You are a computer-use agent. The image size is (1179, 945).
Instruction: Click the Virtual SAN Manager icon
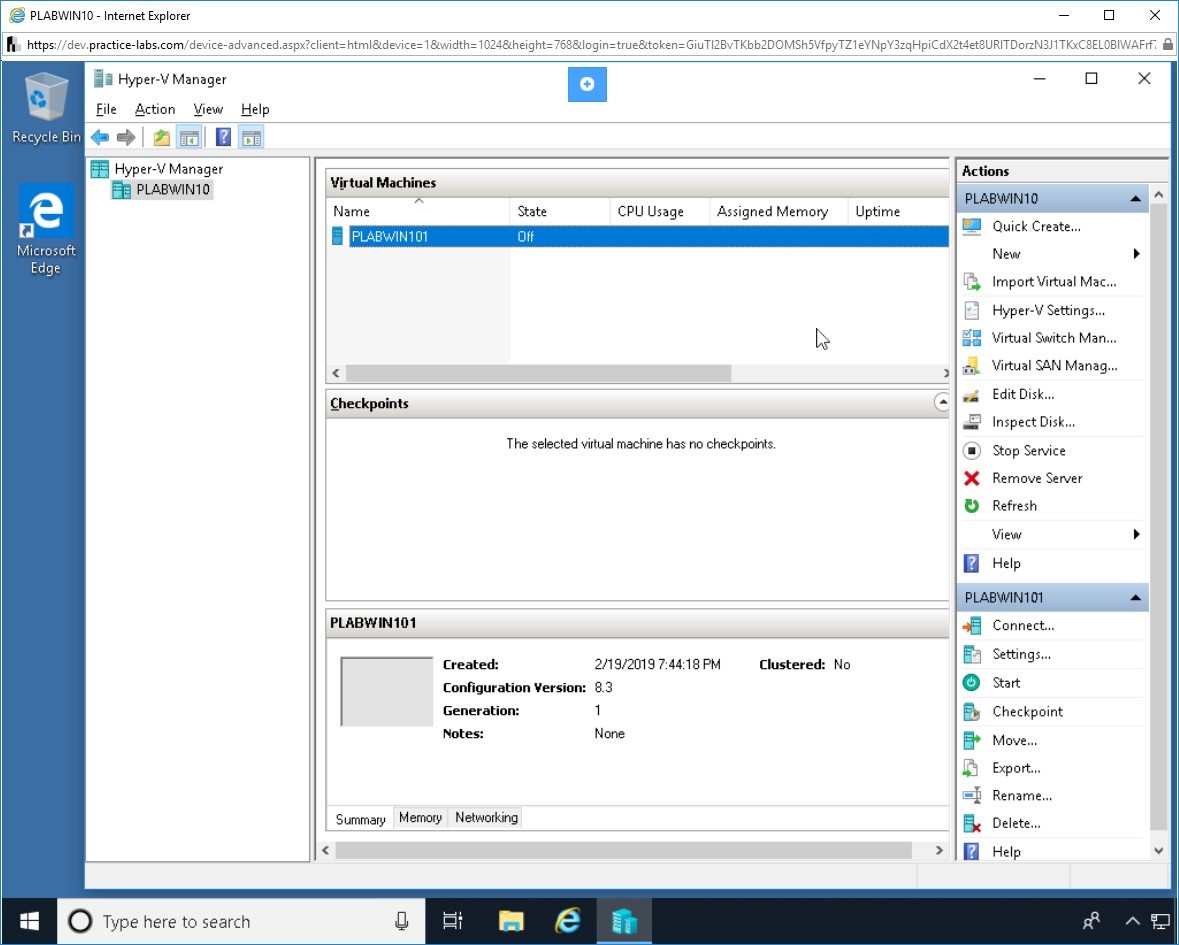point(971,365)
